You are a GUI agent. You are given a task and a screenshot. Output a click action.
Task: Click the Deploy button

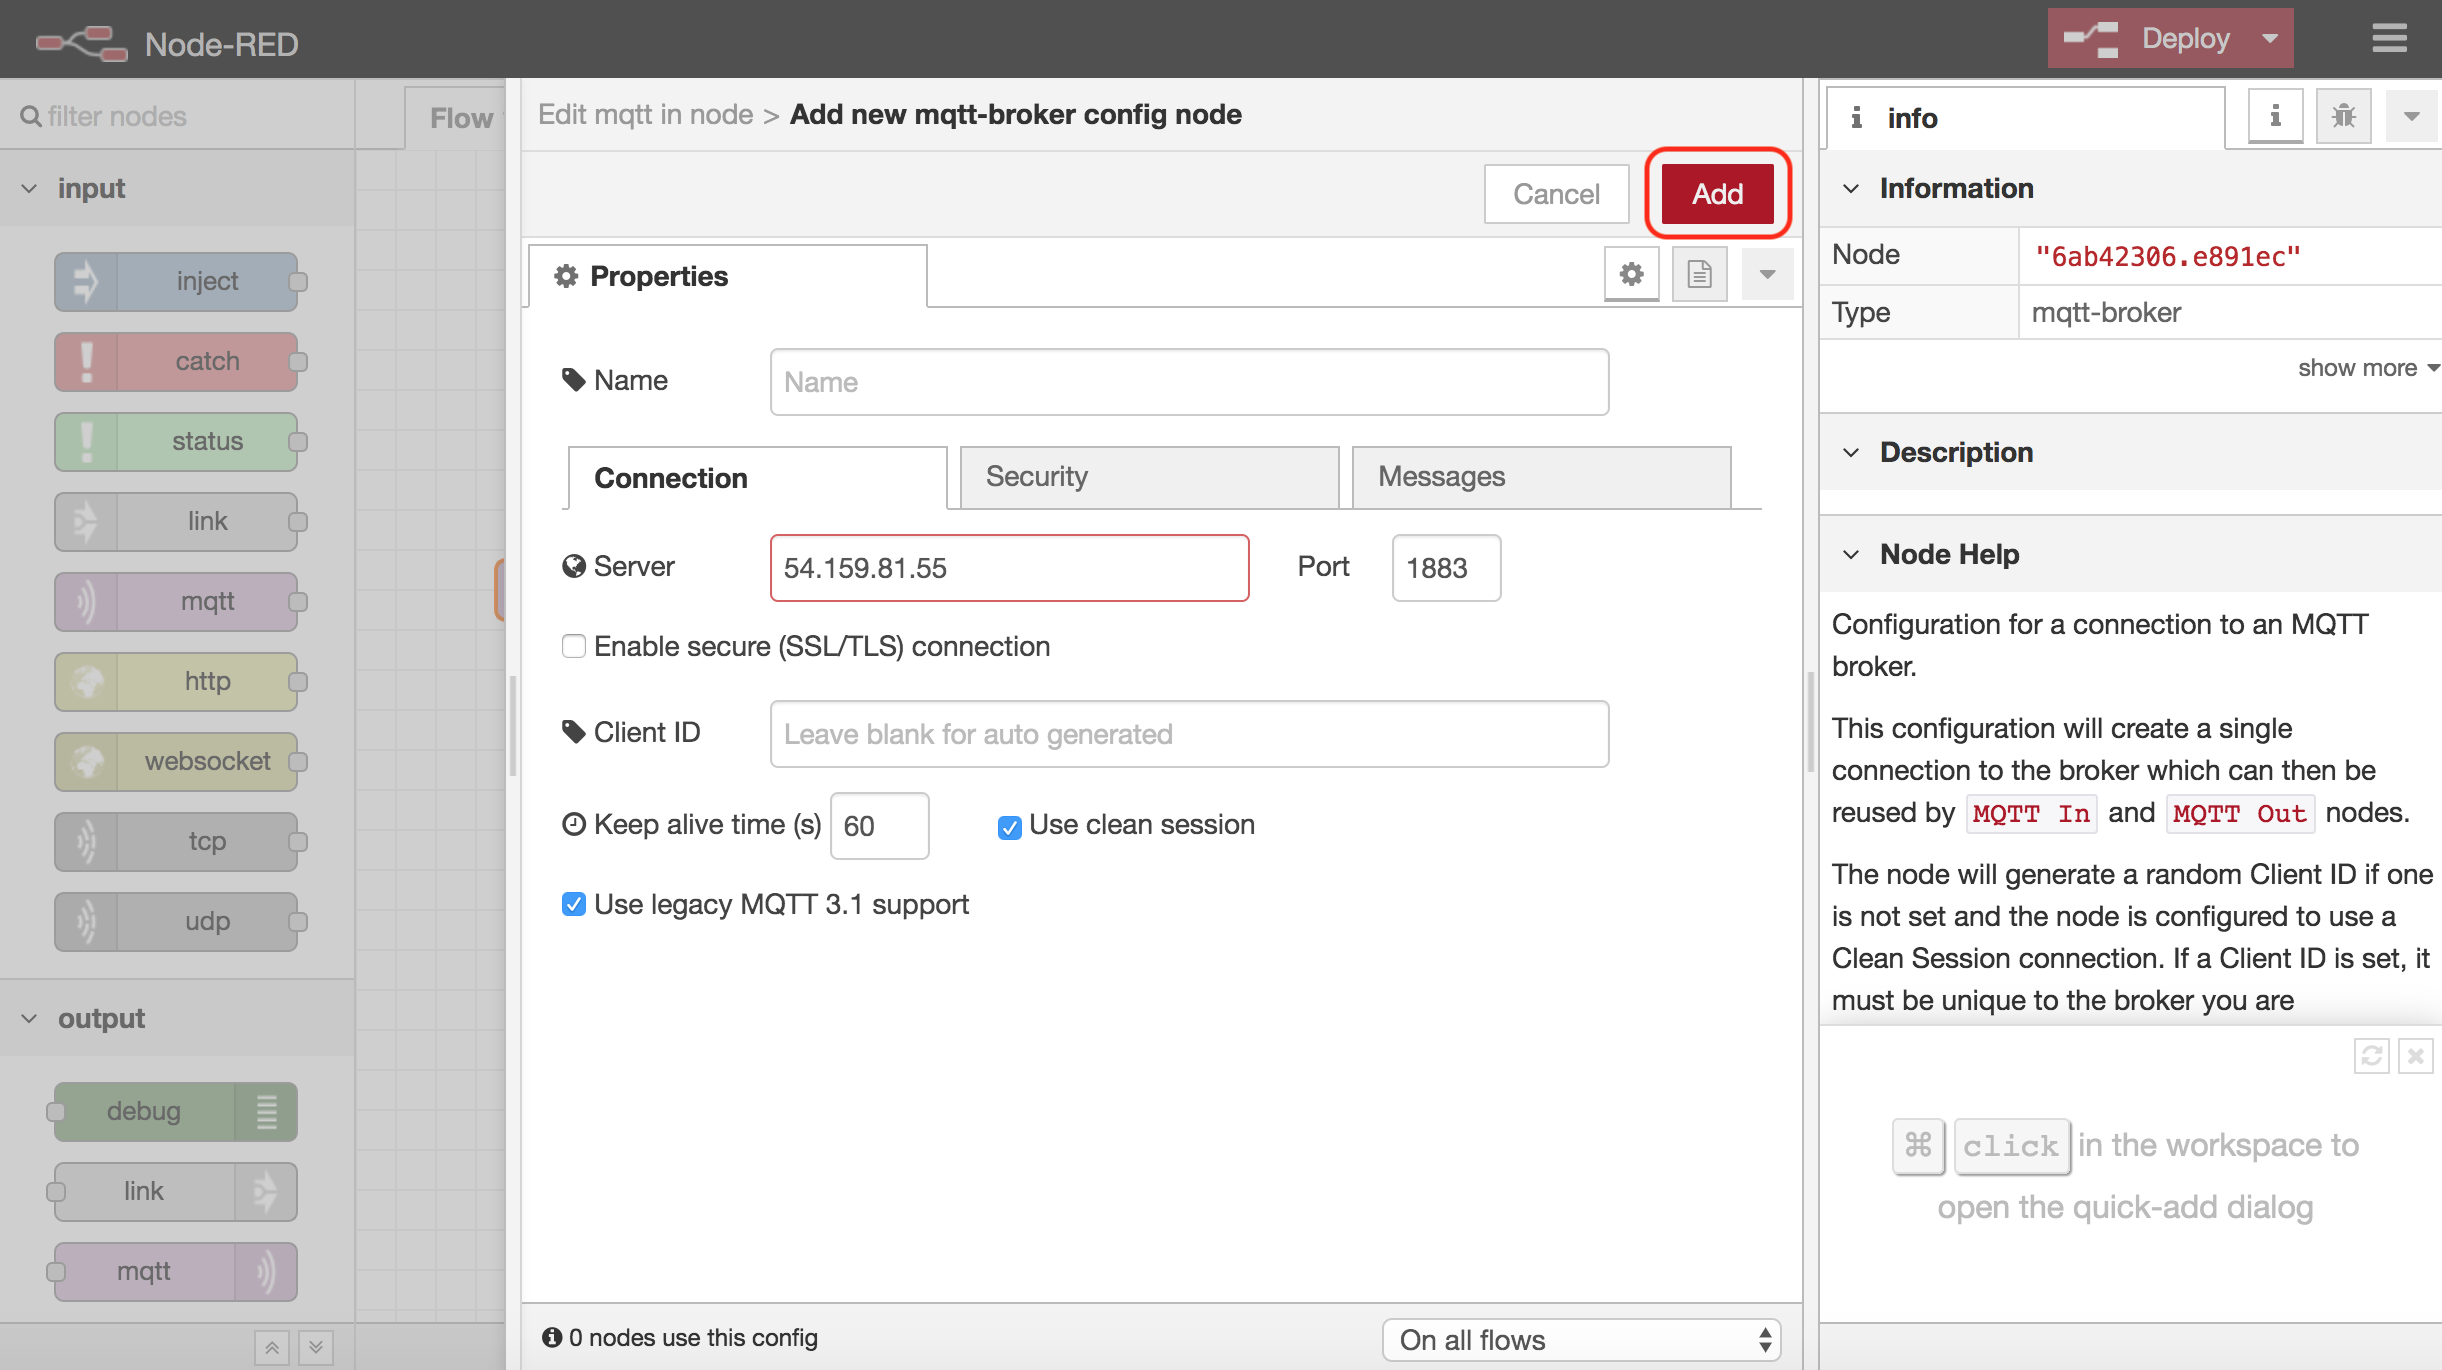coord(2147,39)
